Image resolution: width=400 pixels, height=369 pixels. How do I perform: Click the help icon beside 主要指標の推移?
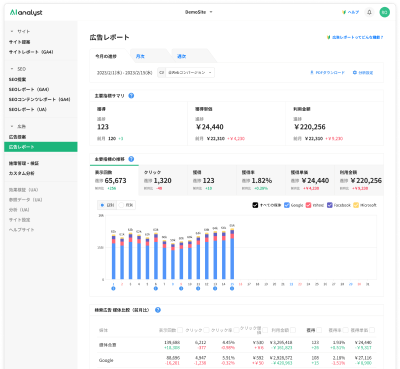(131, 159)
